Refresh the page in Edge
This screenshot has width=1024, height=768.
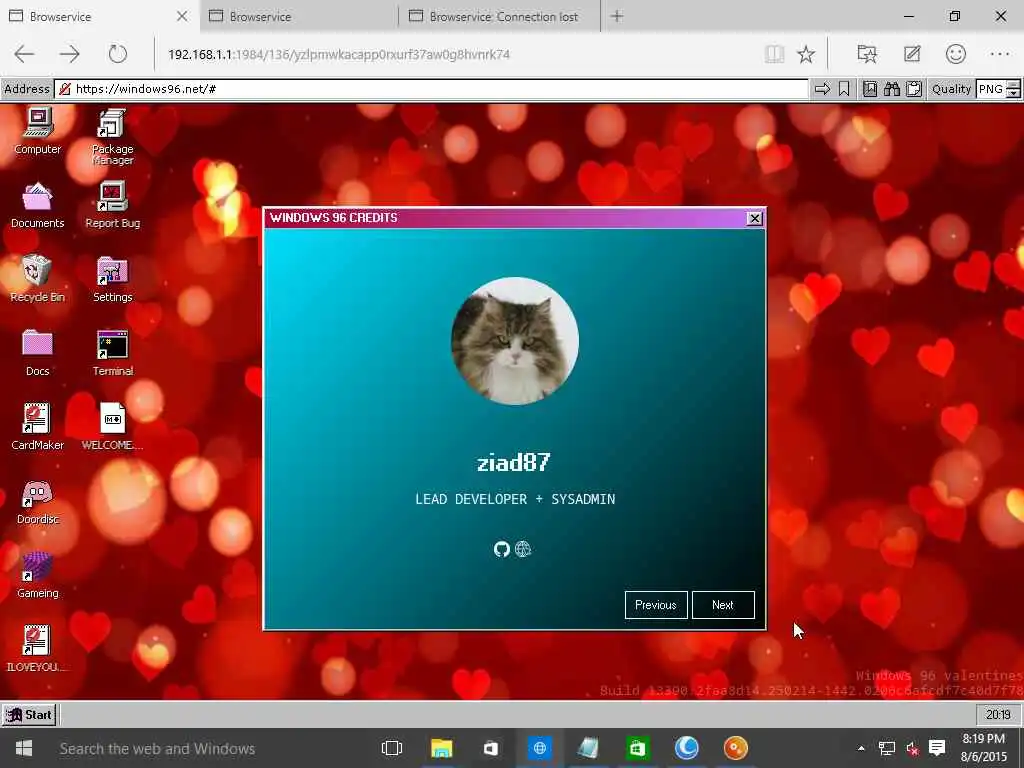[118, 54]
